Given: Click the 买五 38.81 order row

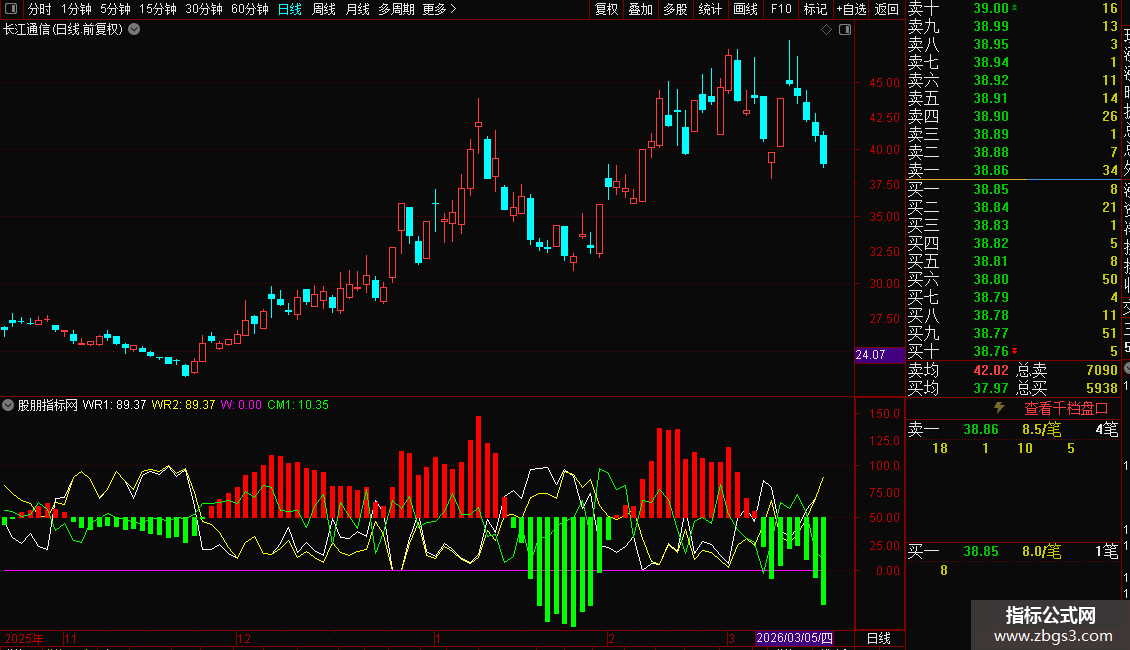Looking at the screenshot, I should tap(1013, 261).
